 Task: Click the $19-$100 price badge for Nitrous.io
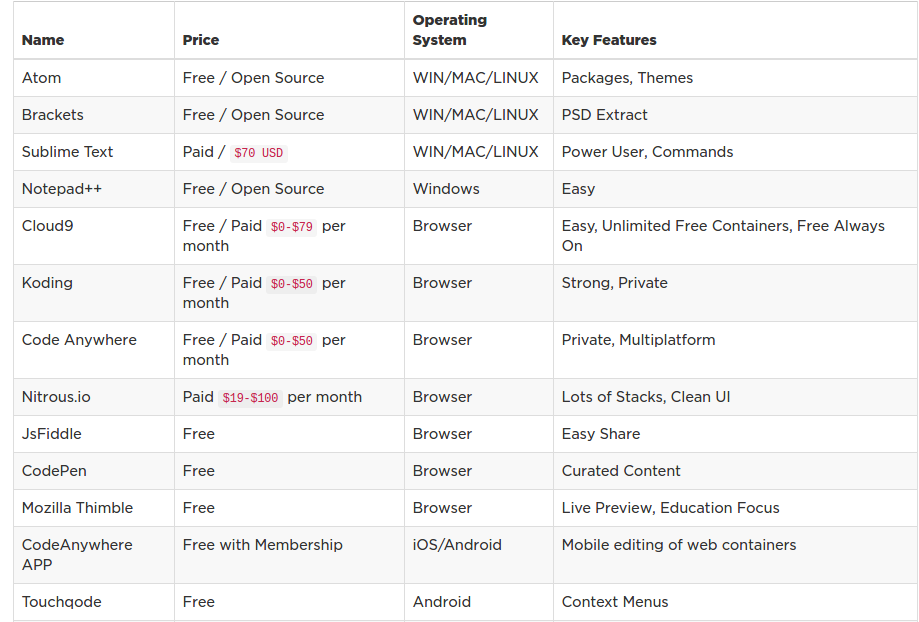250,398
